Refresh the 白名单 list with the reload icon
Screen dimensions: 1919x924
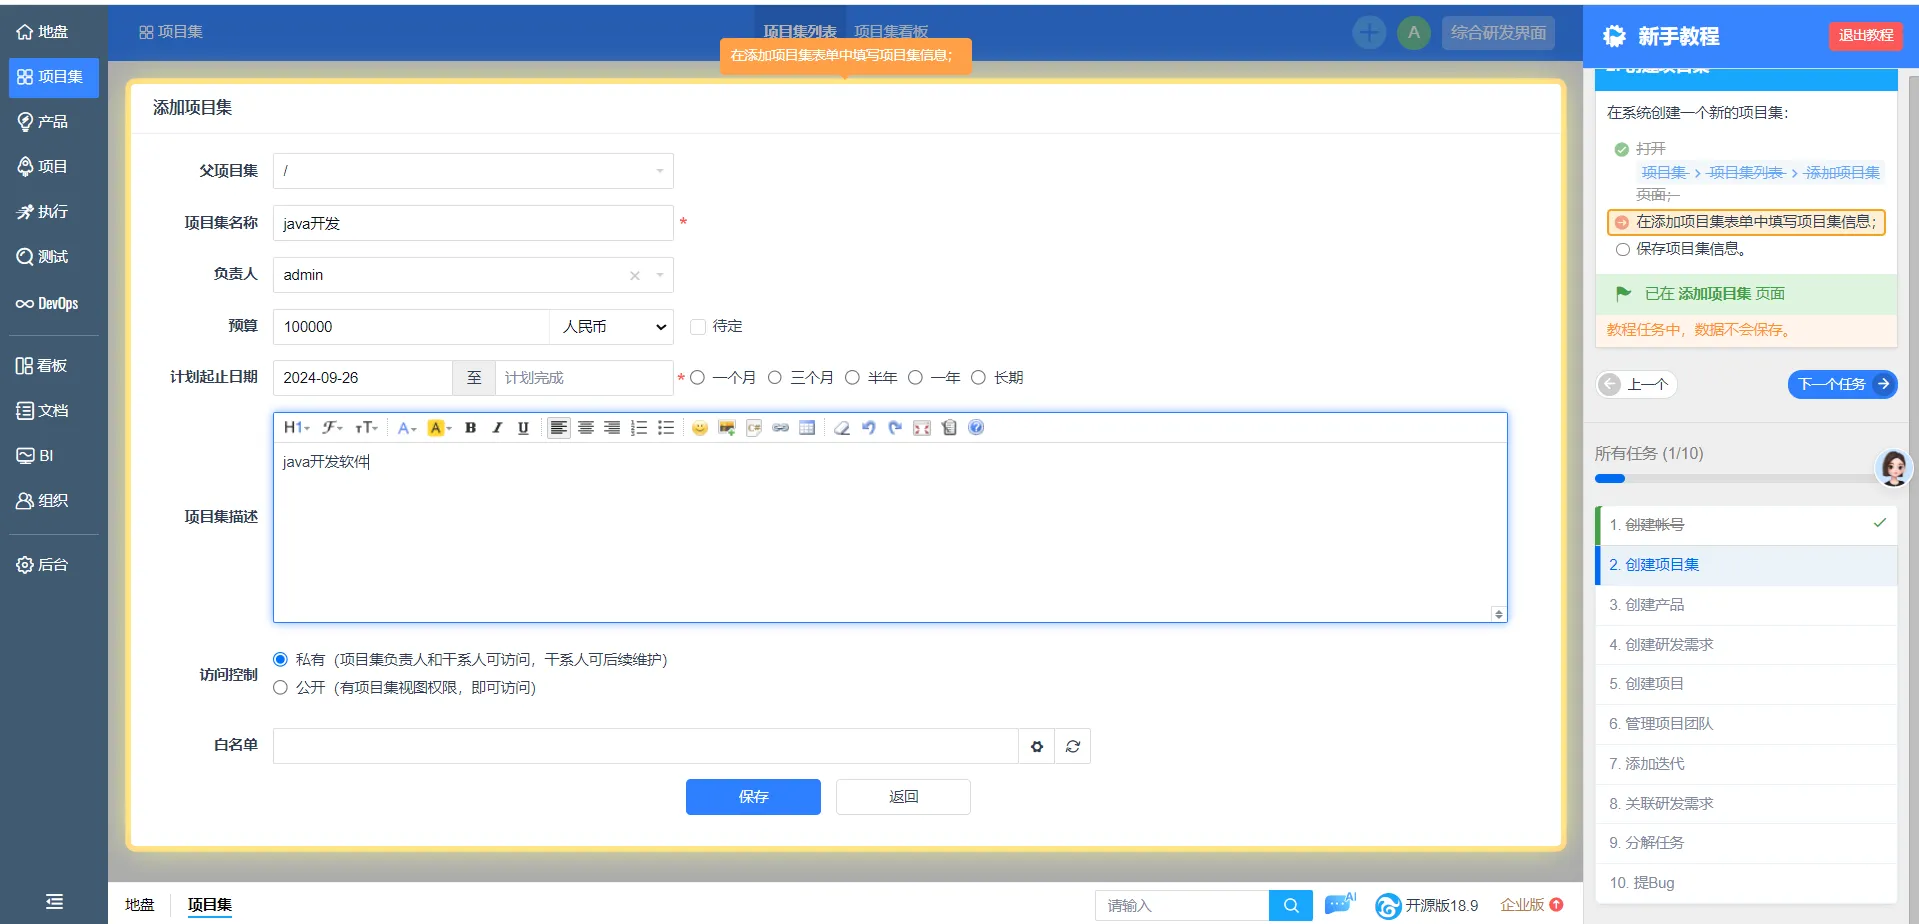pyautogui.click(x=1073, y=746)
